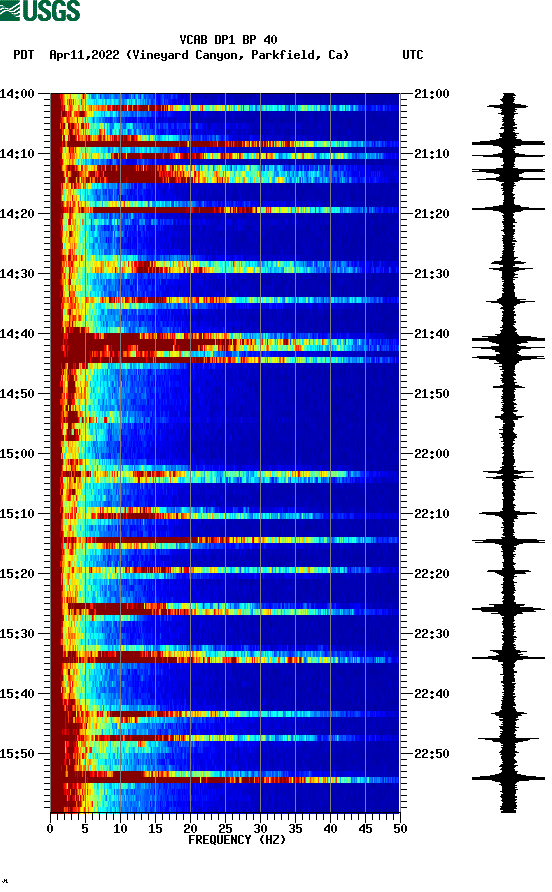This screenshot has width=552, height=892.
Task: Click the USGS logo
Action: 40,10
